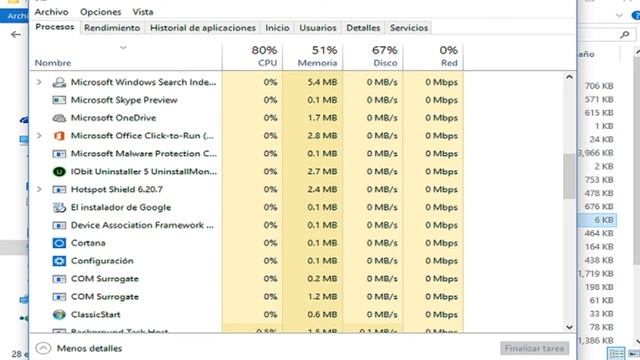This screenshot has height=360, width=640.
Task: Select the Cortana process name
Action: (x=88, y=243)
